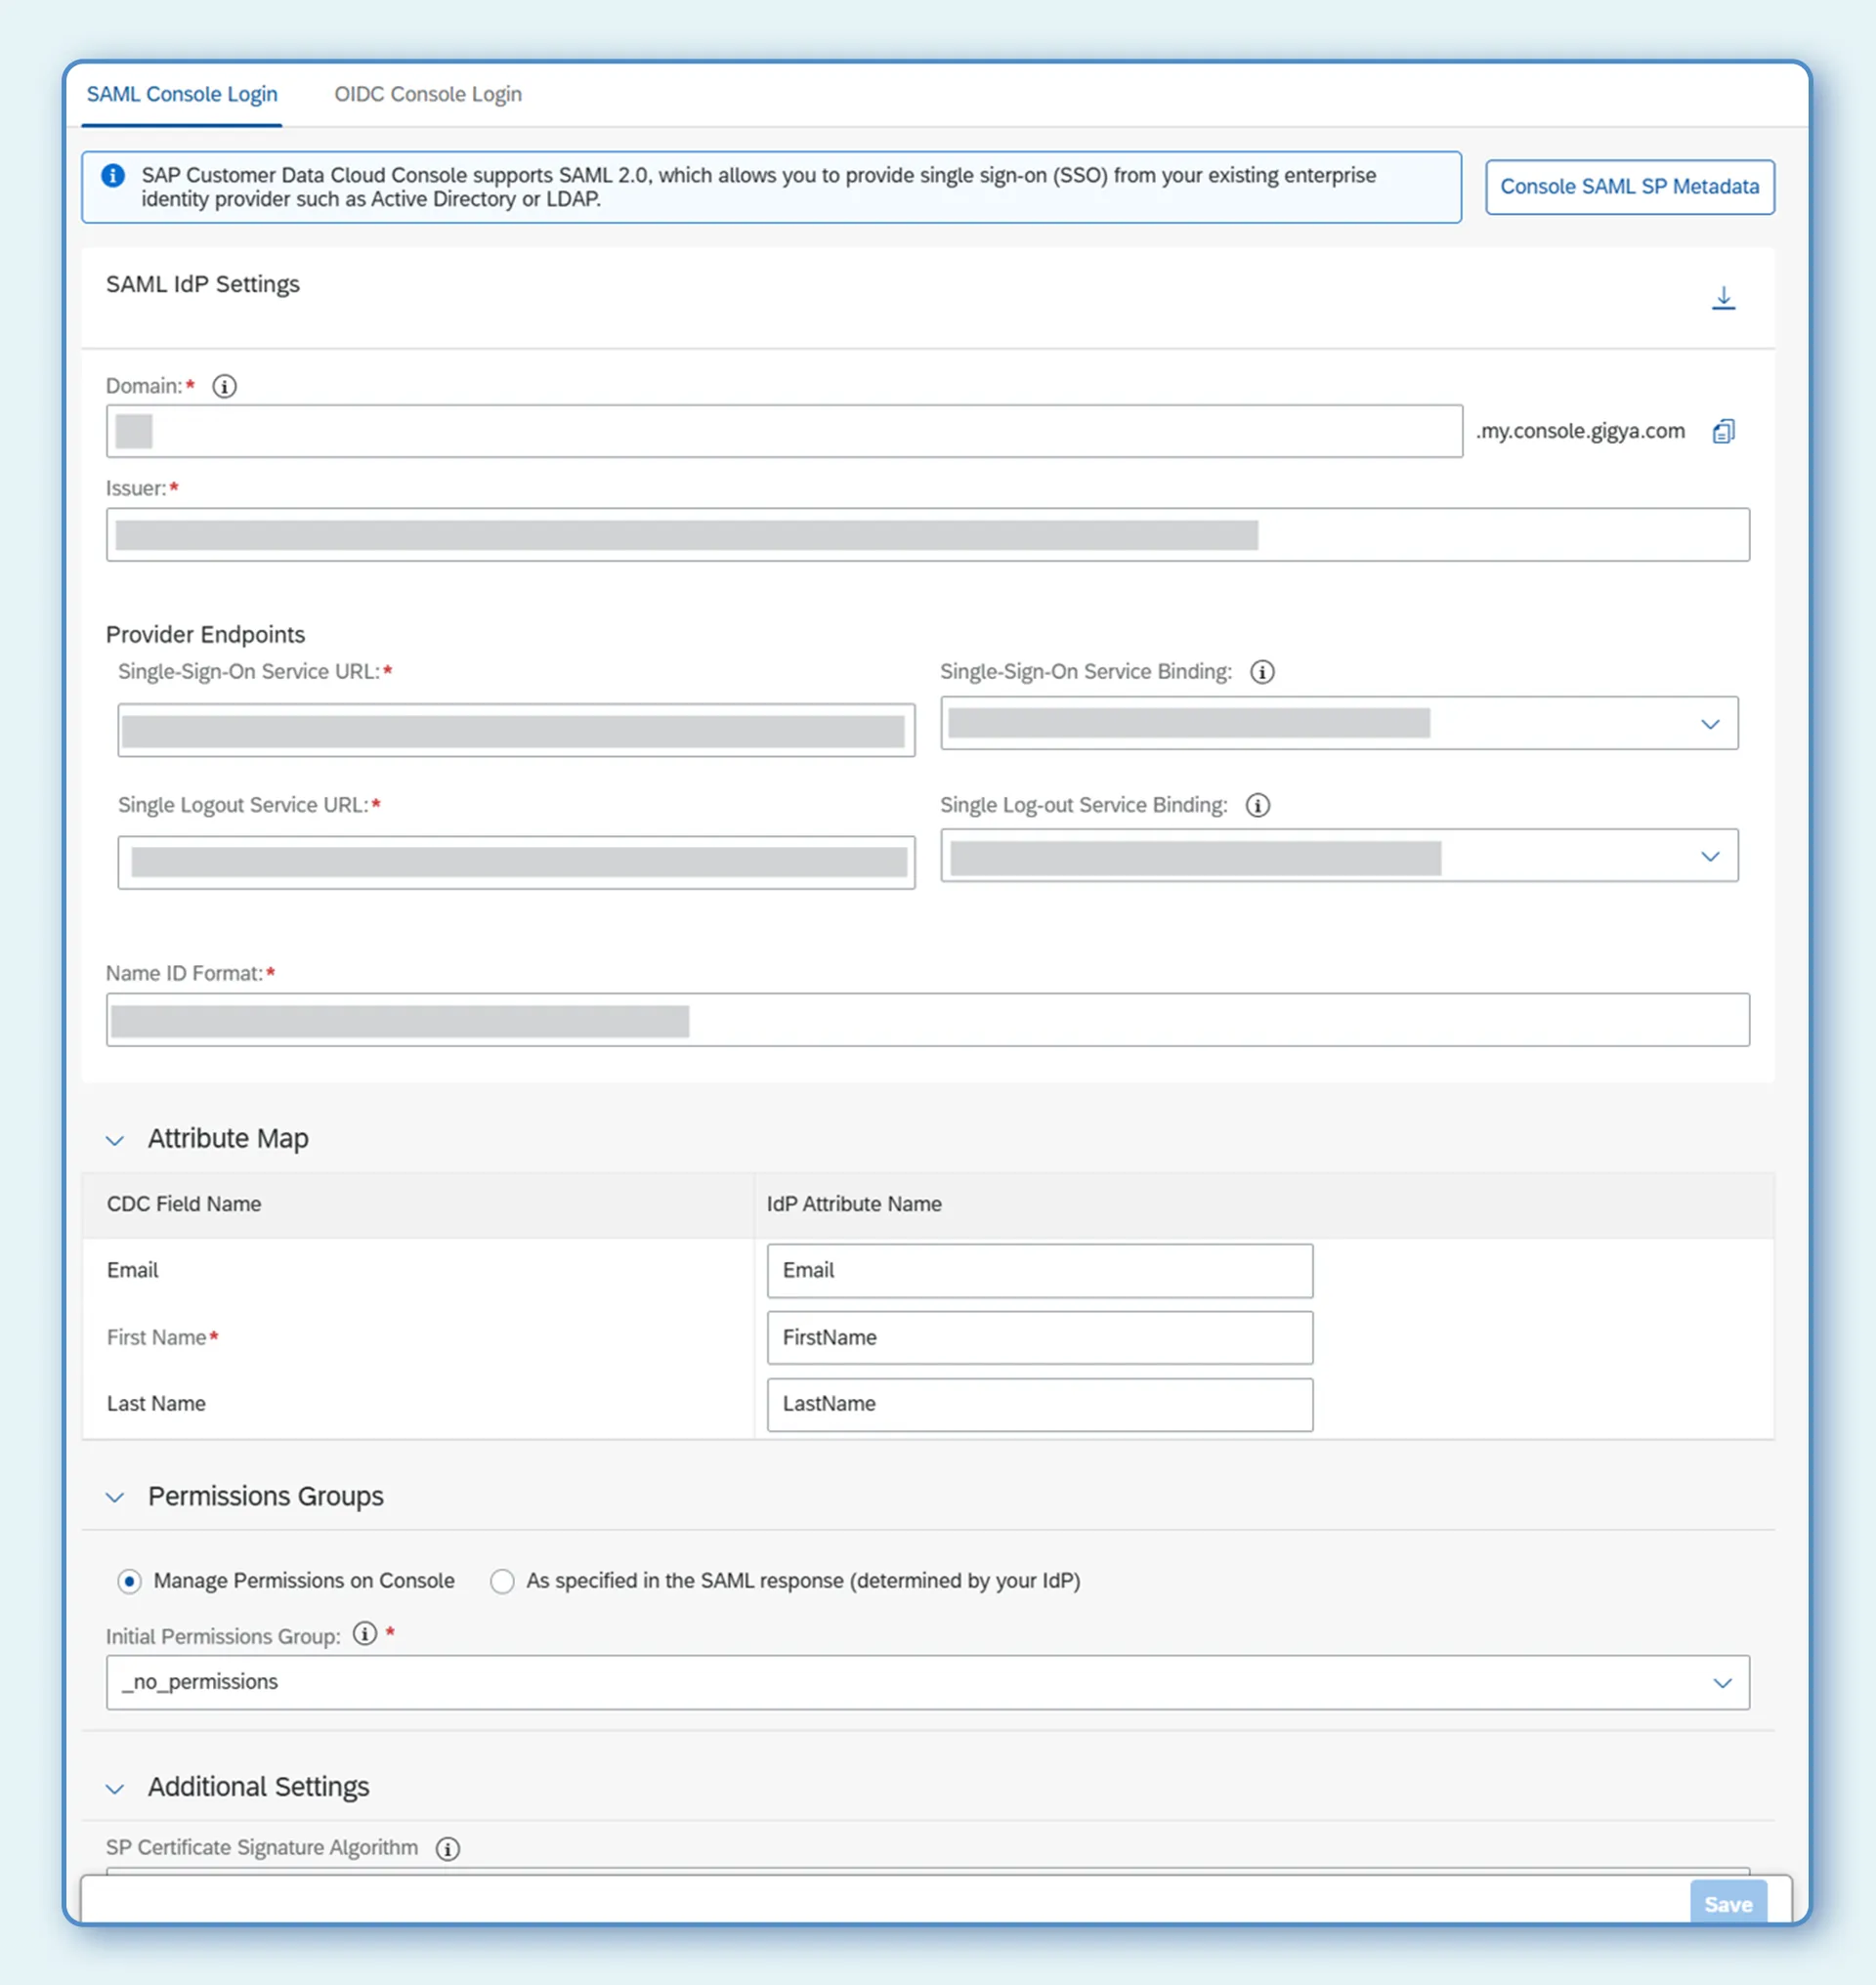1876x1985 pixels.
Task: Collapse the Attribute Map section
Action: pyautogui.click(x=116, y=1140)
